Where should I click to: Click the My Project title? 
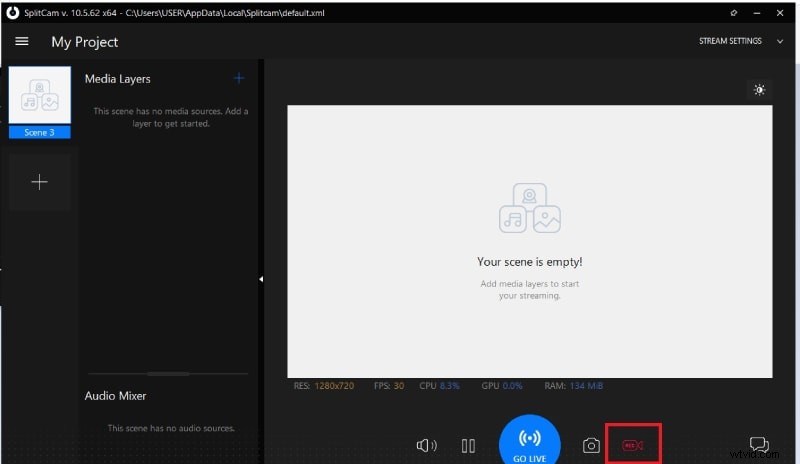click(85, 42)
